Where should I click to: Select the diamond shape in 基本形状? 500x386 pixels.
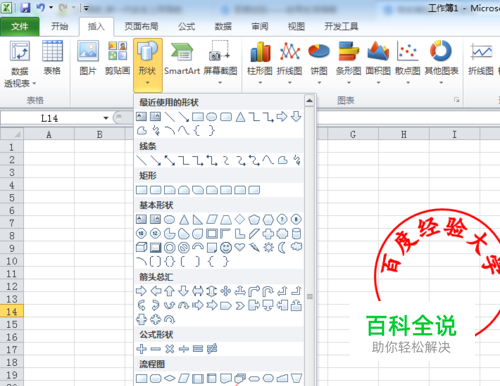pyautogui.click(x=240, y=219)
